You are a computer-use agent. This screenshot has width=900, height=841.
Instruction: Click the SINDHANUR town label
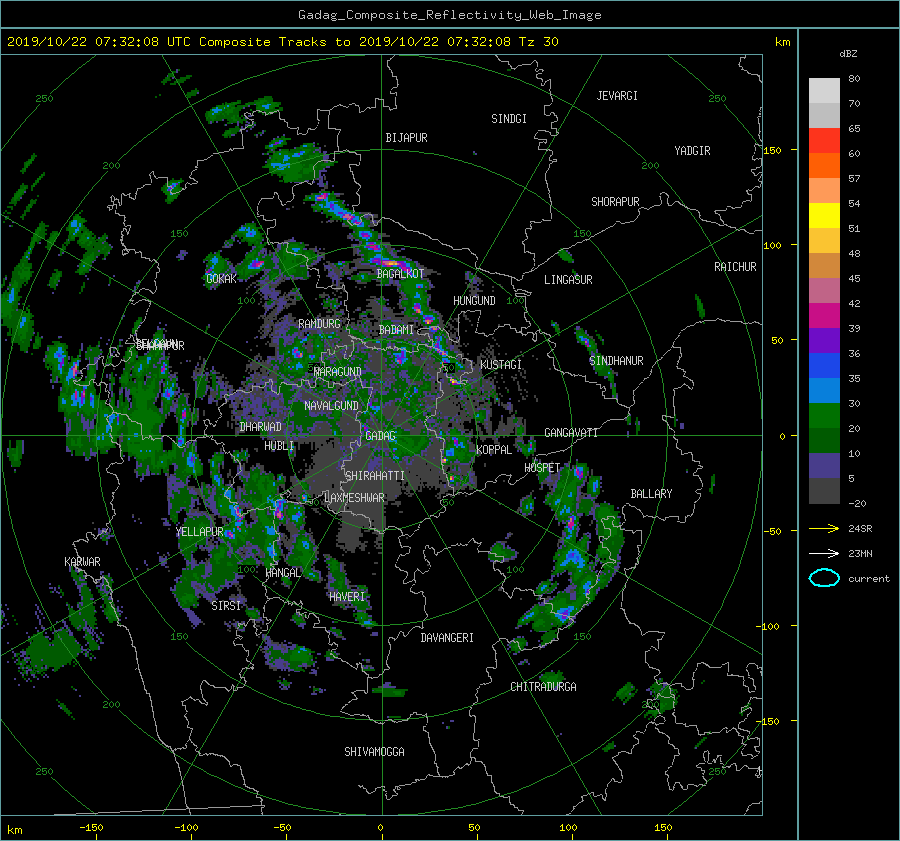616,361
